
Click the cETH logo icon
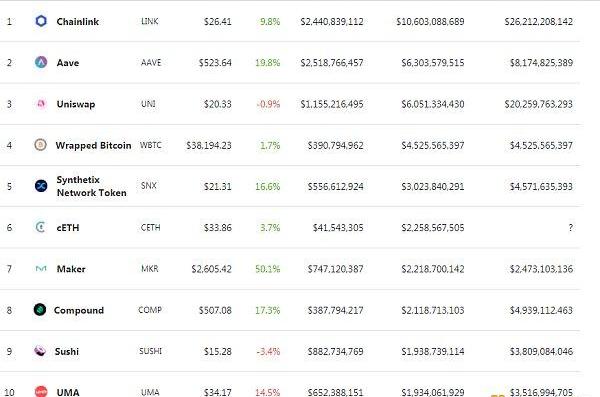(41, 227)
